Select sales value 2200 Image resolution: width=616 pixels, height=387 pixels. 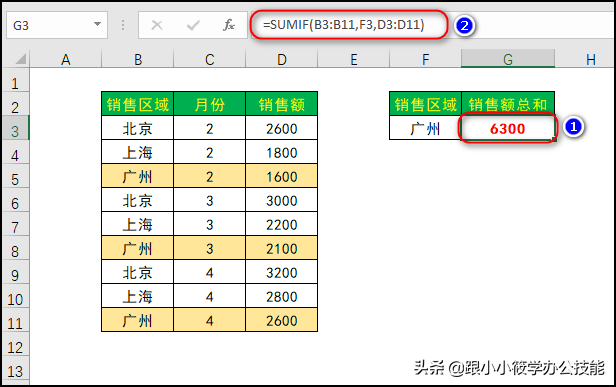pyautogui.click(x=281, y=224)
